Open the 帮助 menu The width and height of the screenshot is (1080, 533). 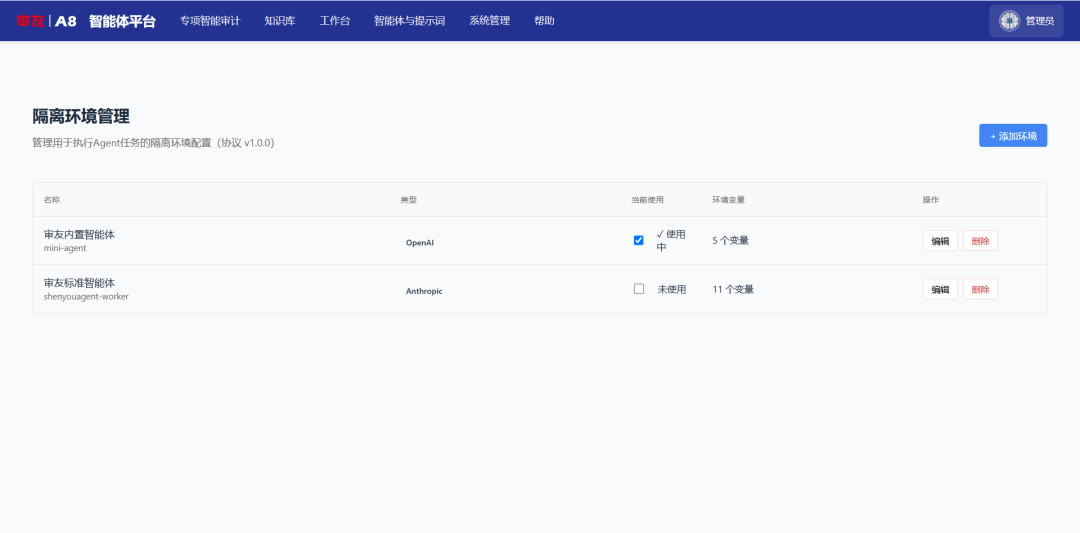[544, 21]
